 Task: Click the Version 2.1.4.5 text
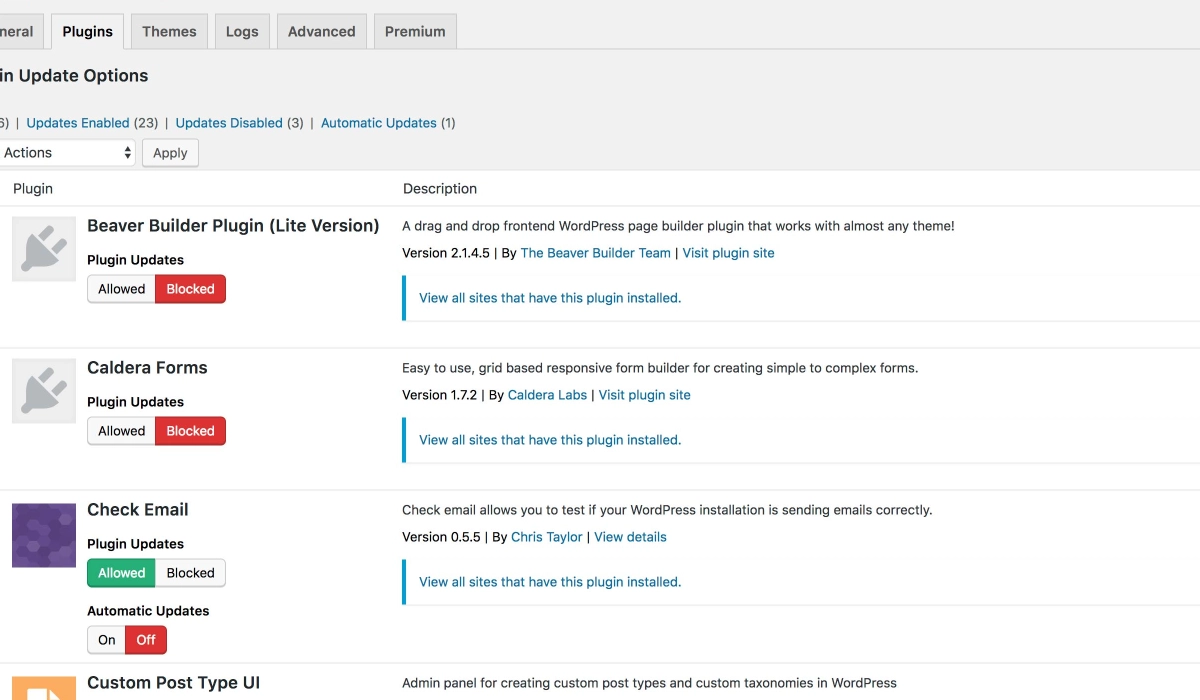446,253
